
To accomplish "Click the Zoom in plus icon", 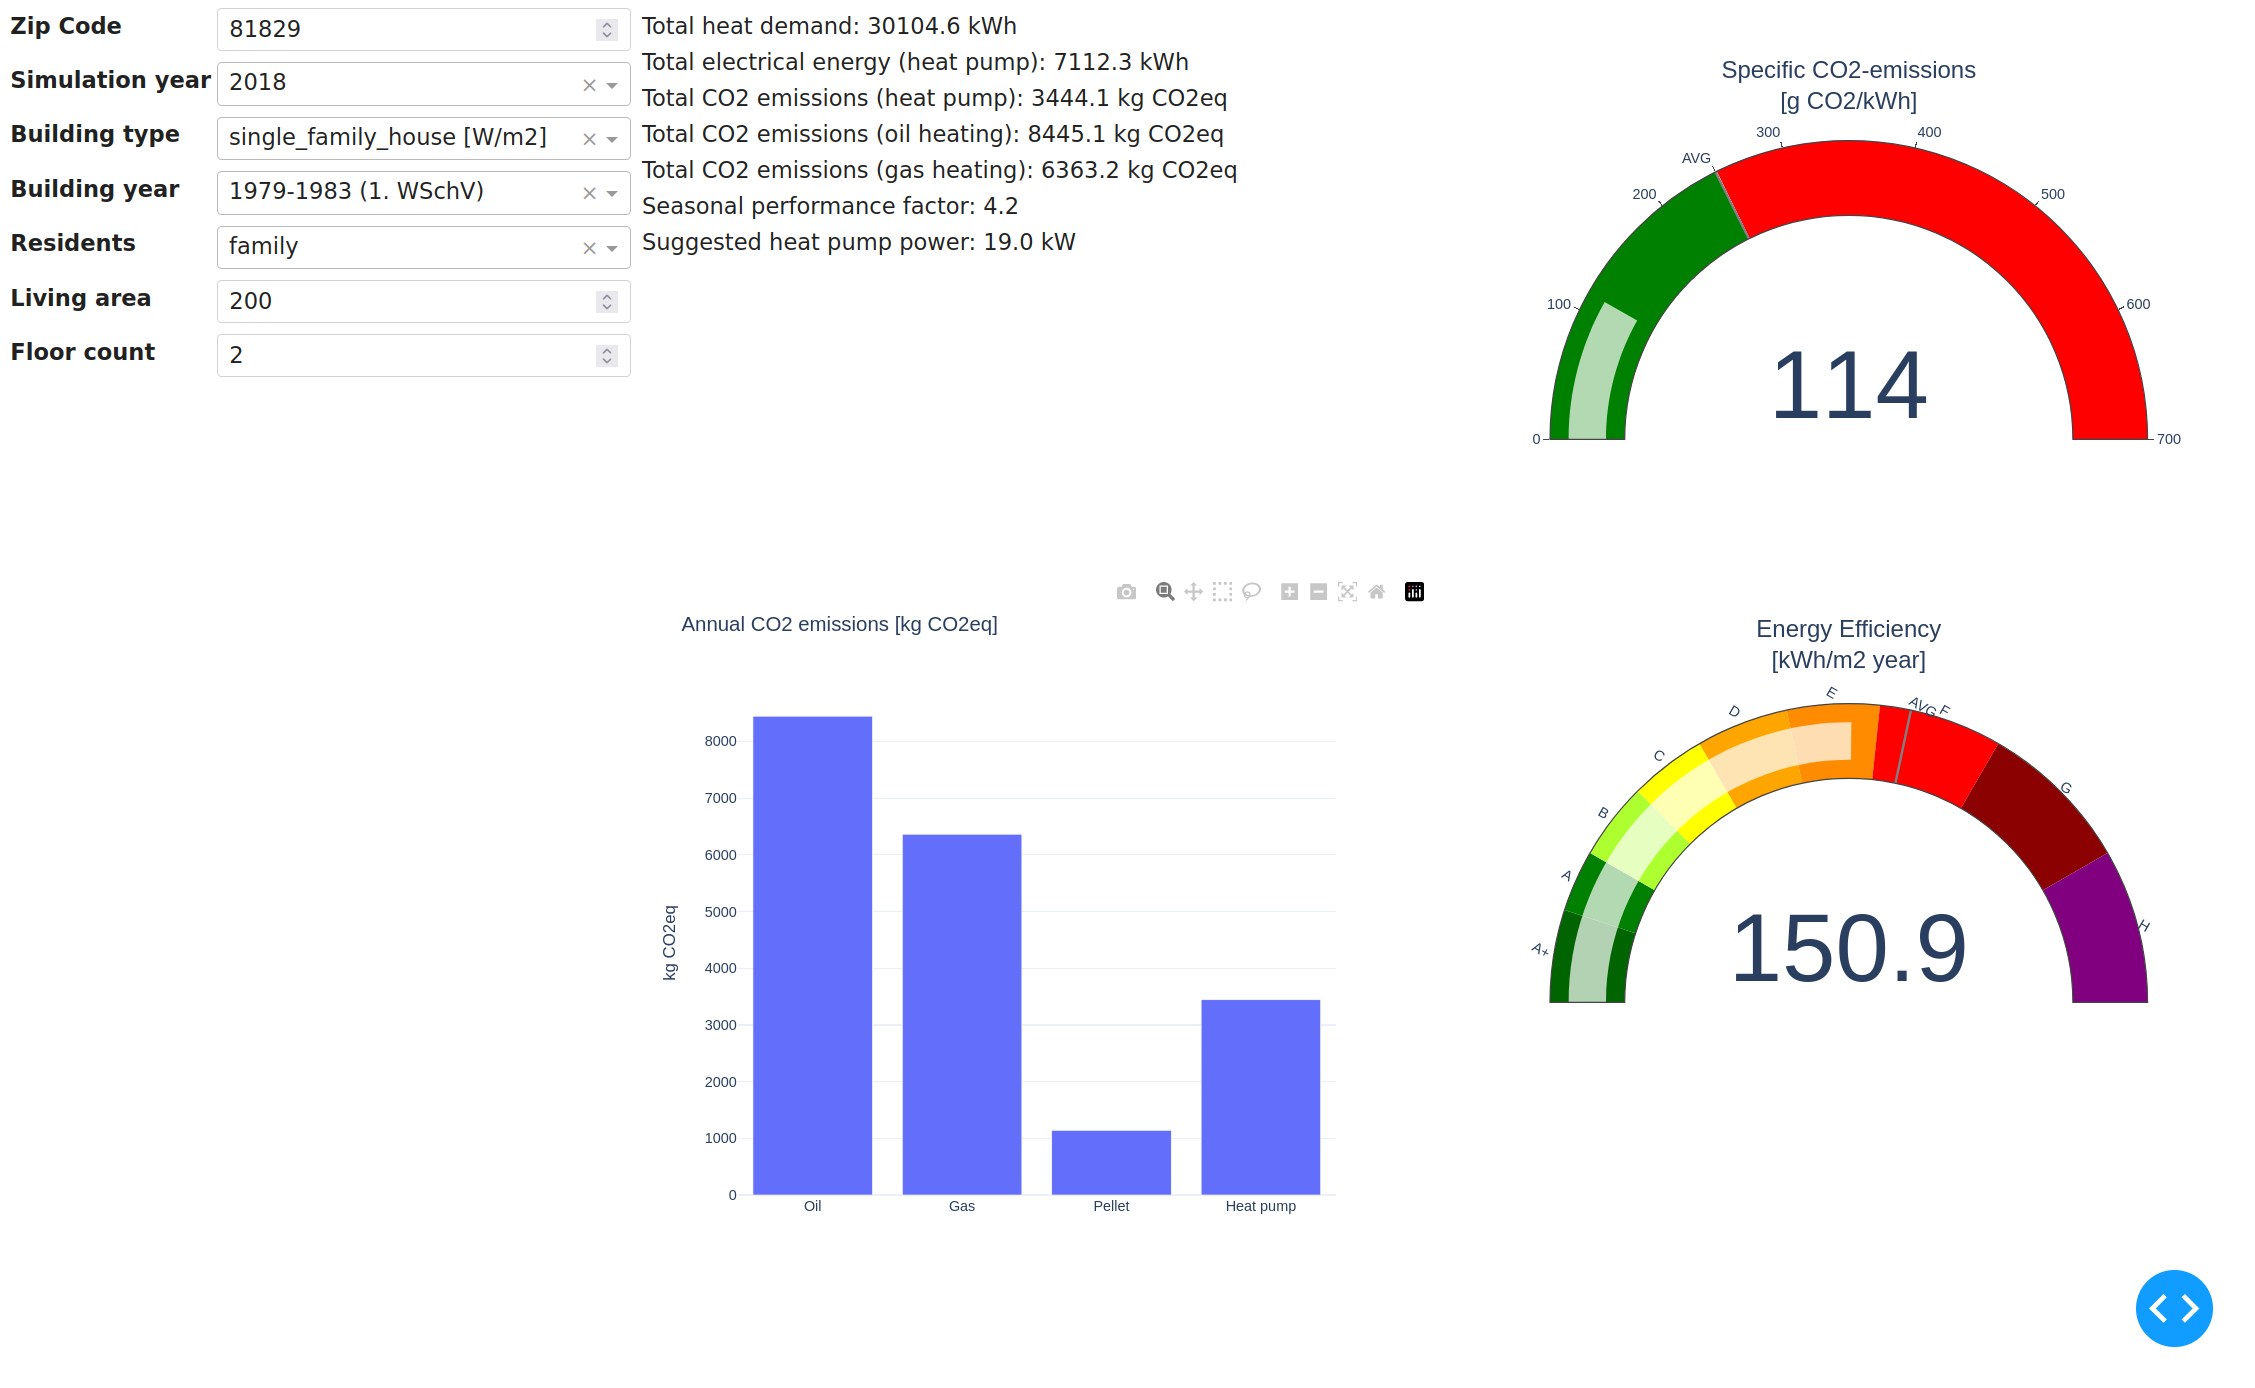I will (x=1289, y=592).
